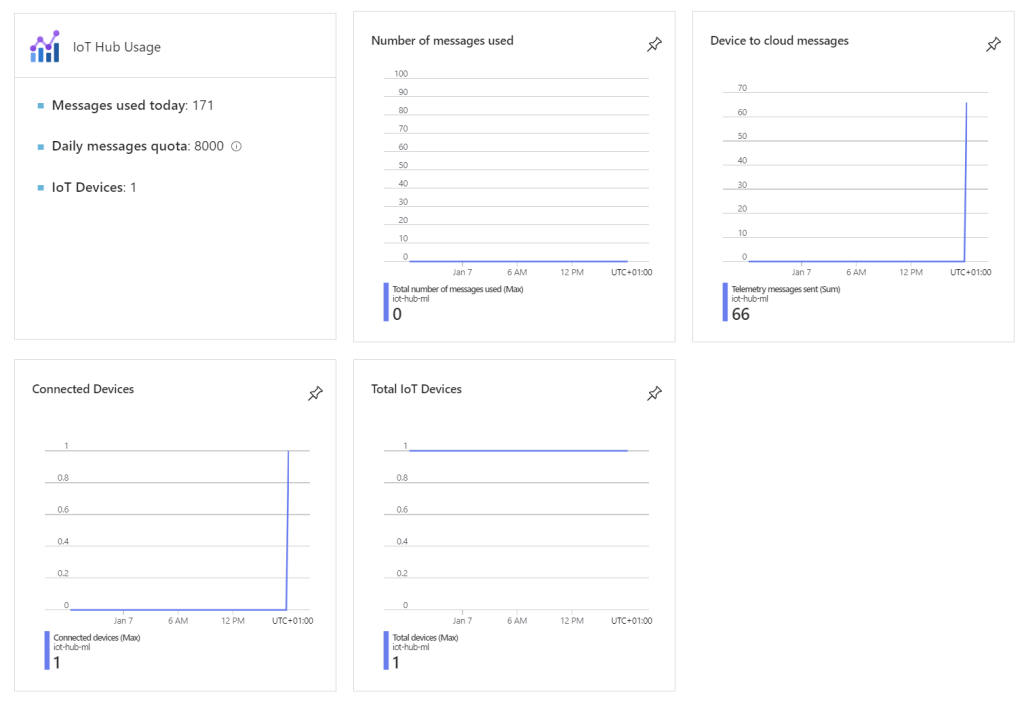The height and width of the screenshot is (703, 1024).
Task: Pin the Total IoT Devices chart
Action: (654, 394)
